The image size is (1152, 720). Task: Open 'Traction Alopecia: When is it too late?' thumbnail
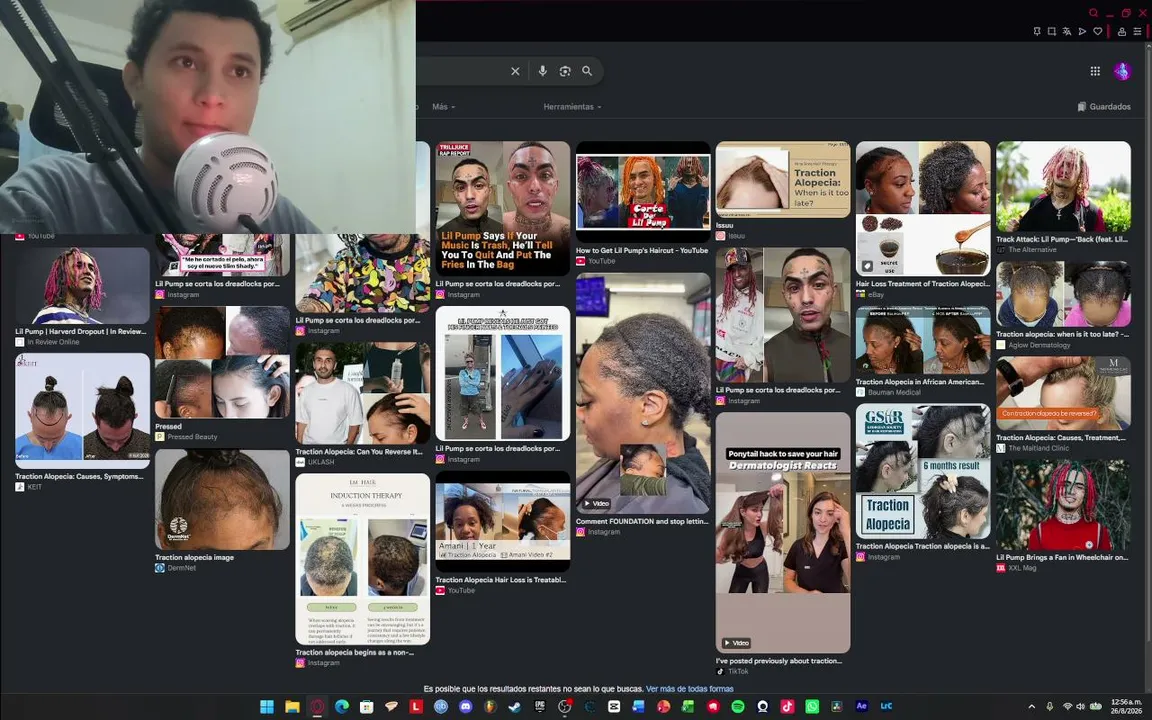pos(782,179)
